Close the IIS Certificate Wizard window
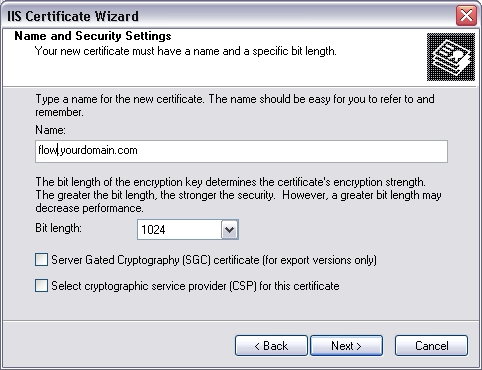 pyautogui.click(x=466, y=16)
